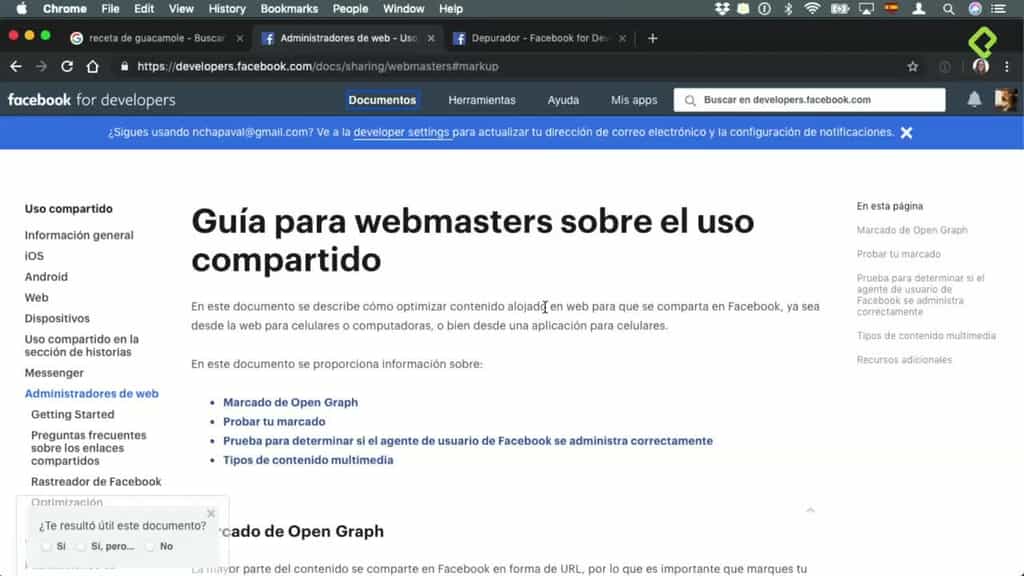View Facebook developer notifications bell
The width and height of the screenshot is (1024, 576).
pos(974,99)
